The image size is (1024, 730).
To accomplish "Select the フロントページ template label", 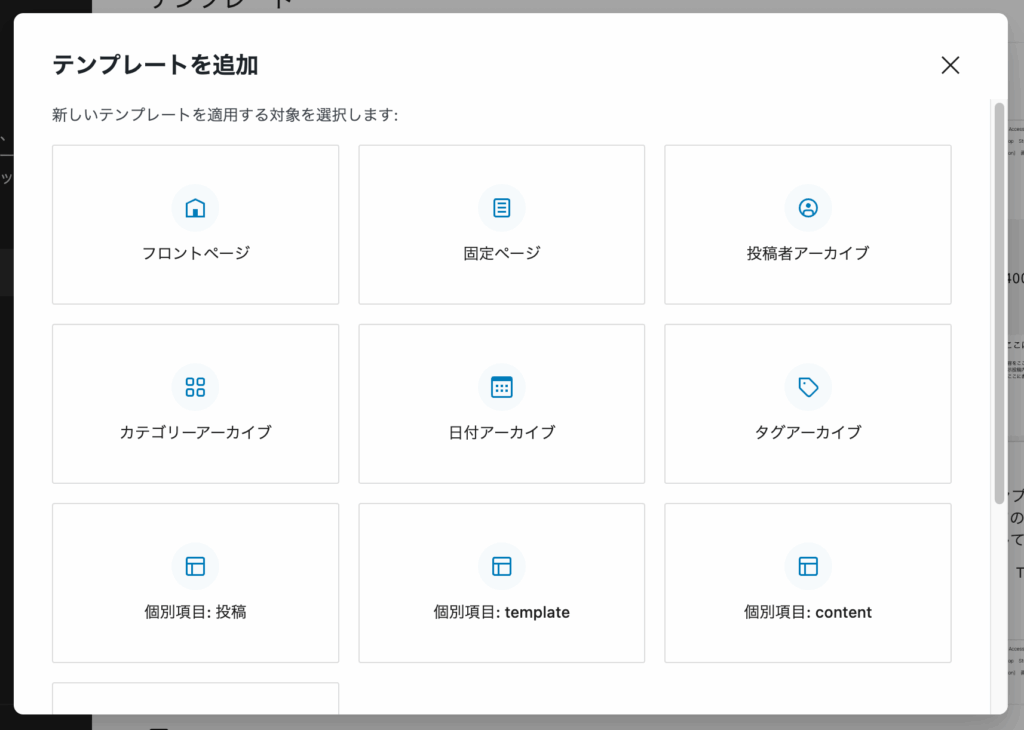I will [195, 253].
